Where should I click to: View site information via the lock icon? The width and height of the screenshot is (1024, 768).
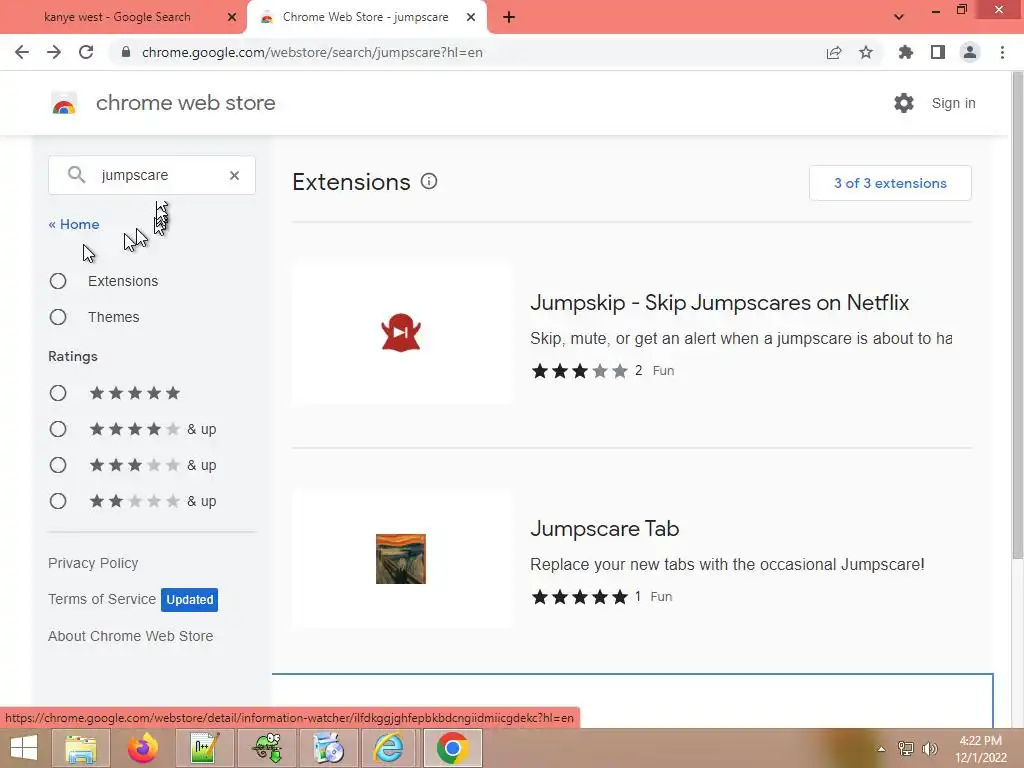point(126,52)
